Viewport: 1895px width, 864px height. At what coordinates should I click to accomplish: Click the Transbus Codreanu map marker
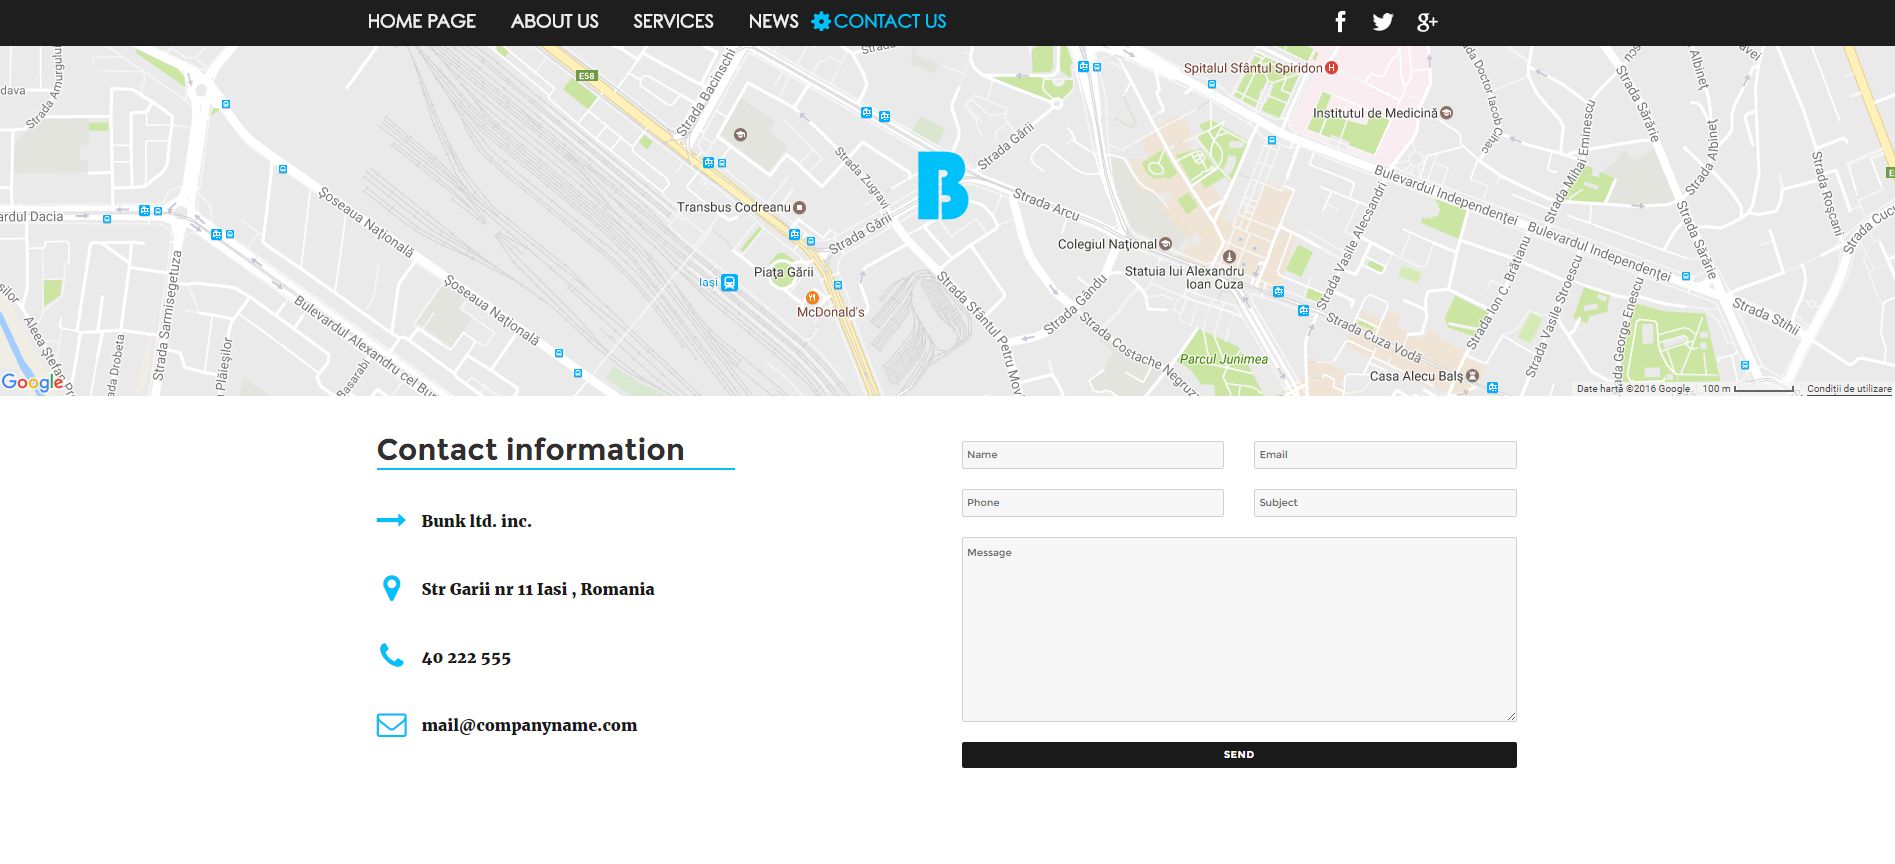coord(799,208)
